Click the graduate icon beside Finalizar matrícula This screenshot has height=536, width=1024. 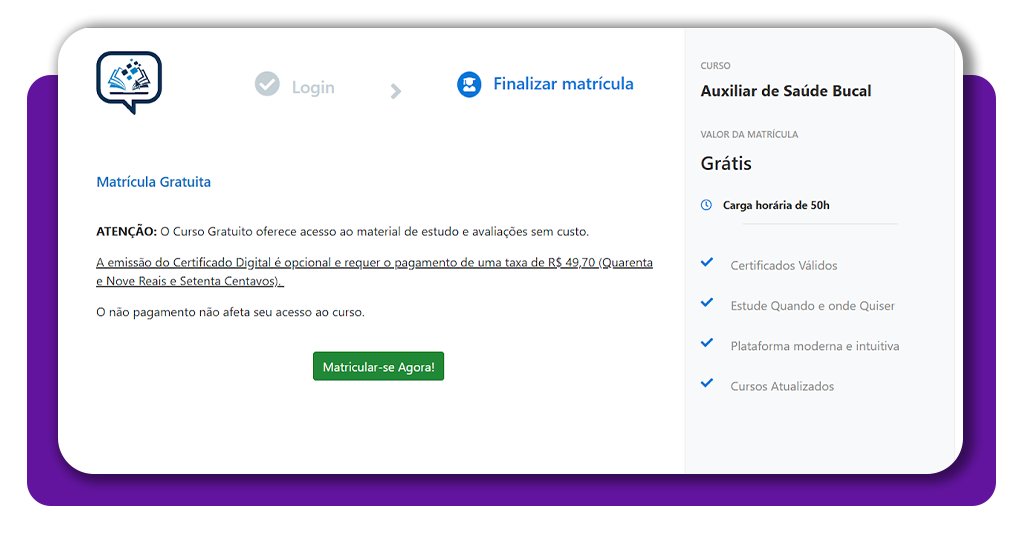(469, 85)
